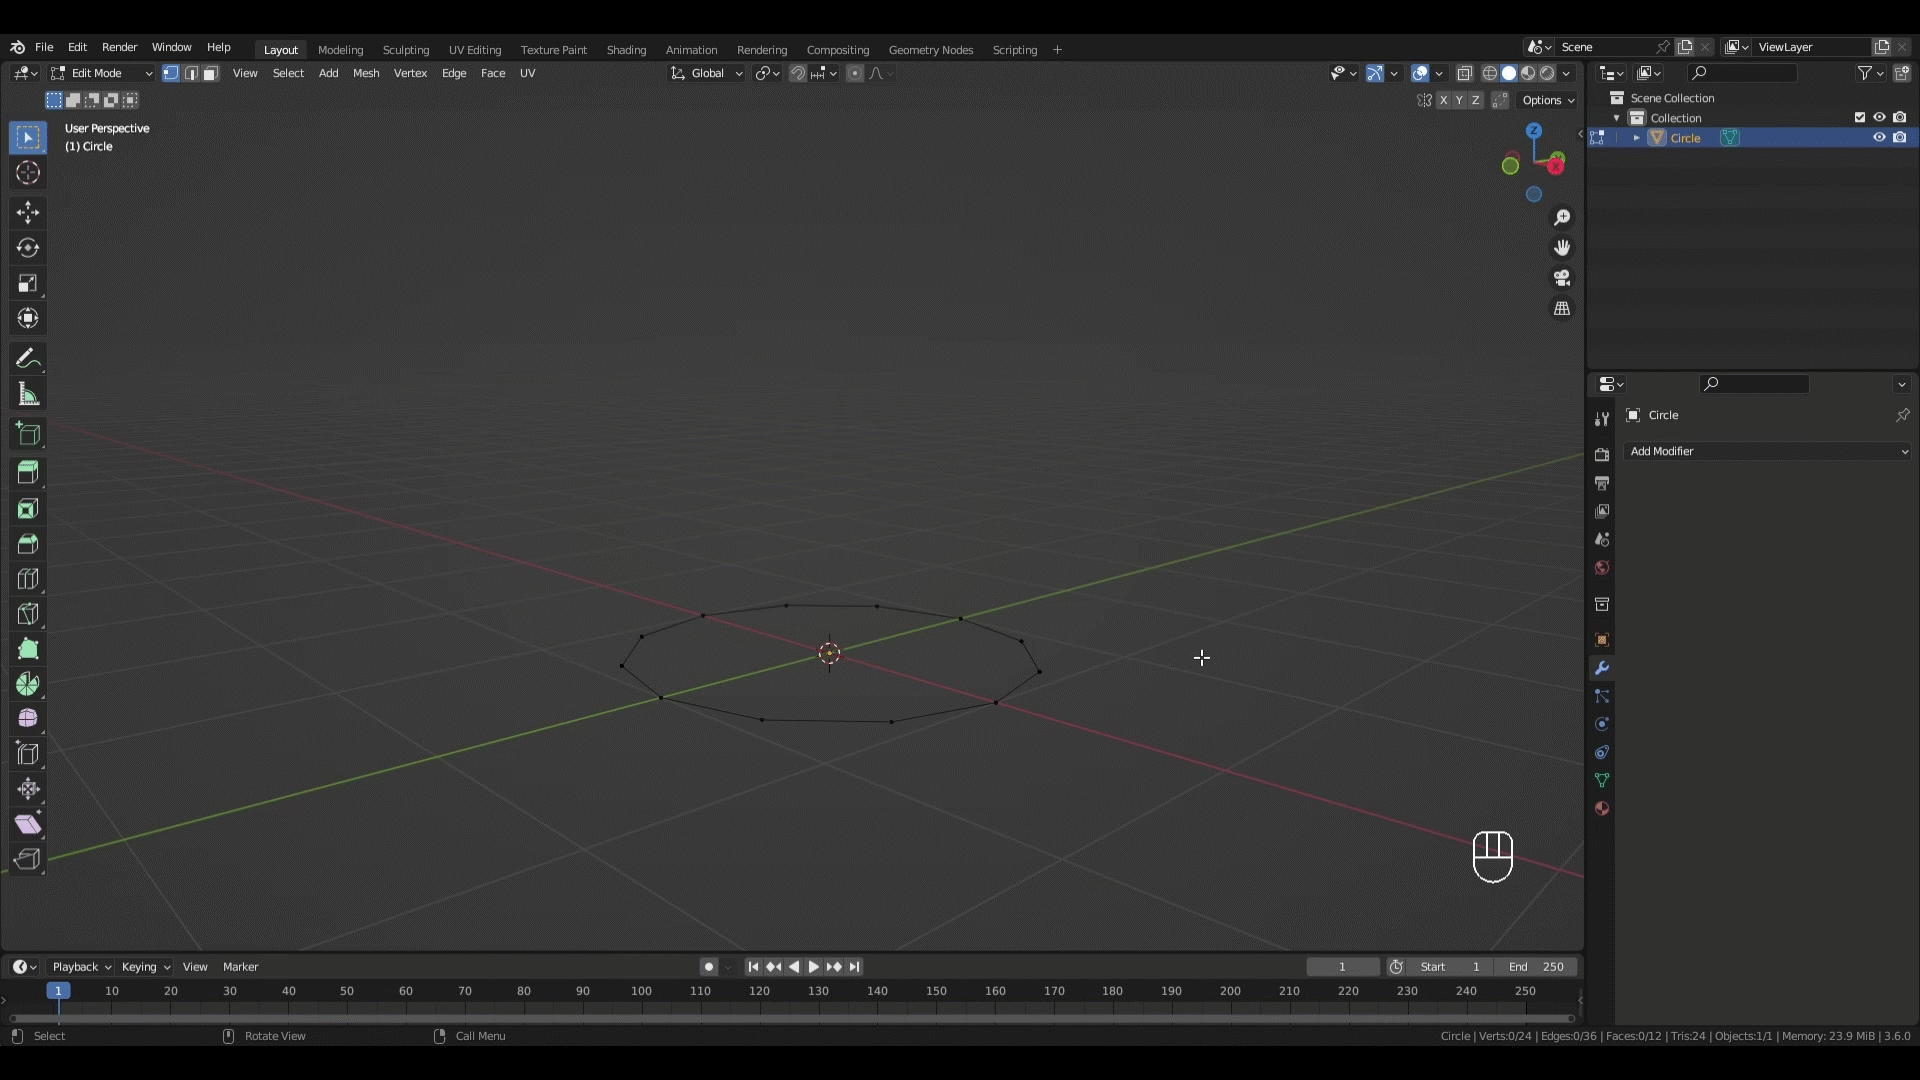Screen dimensions: 1920x1080
Task: Open the Render menu
Action: pyautogui.click(x=119, y=47)
